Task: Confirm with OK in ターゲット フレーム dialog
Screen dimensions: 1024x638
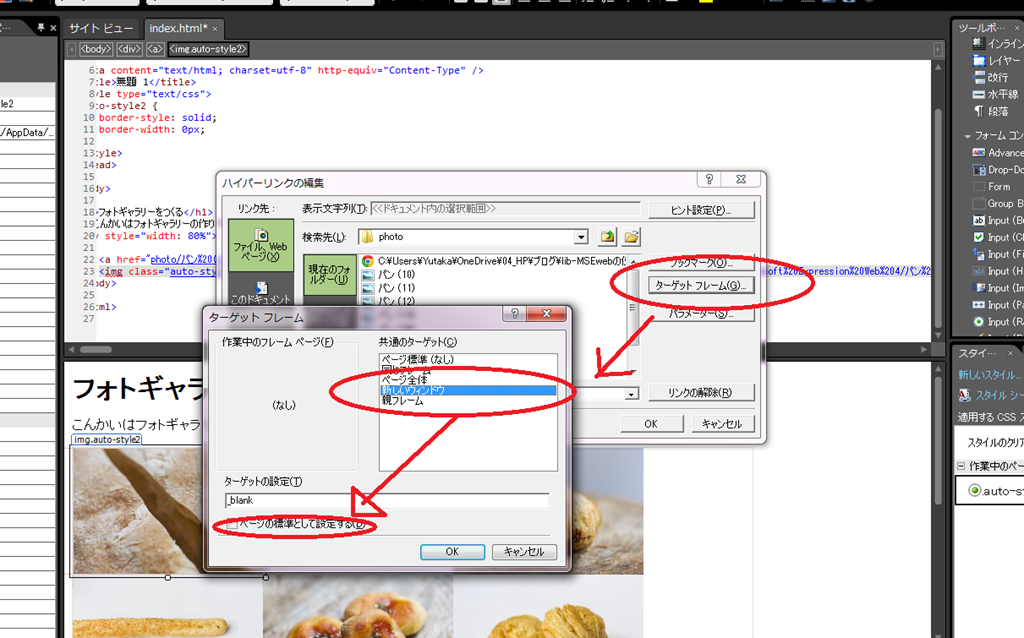Action: point(452,552)
